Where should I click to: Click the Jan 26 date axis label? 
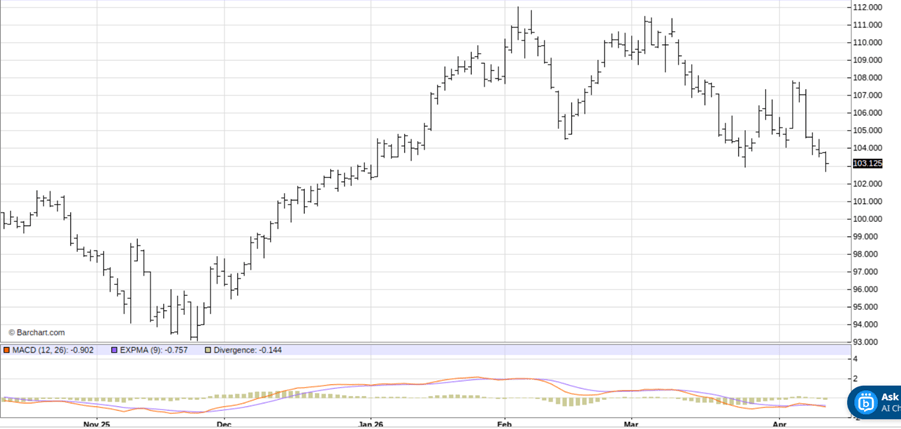[371, 423]
